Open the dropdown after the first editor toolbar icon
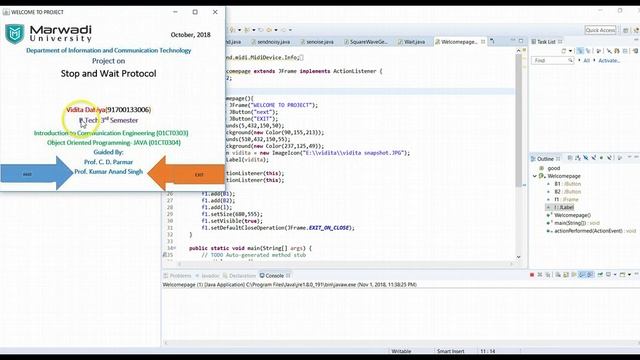The image size is (640, 360). [x=239, y=30]
